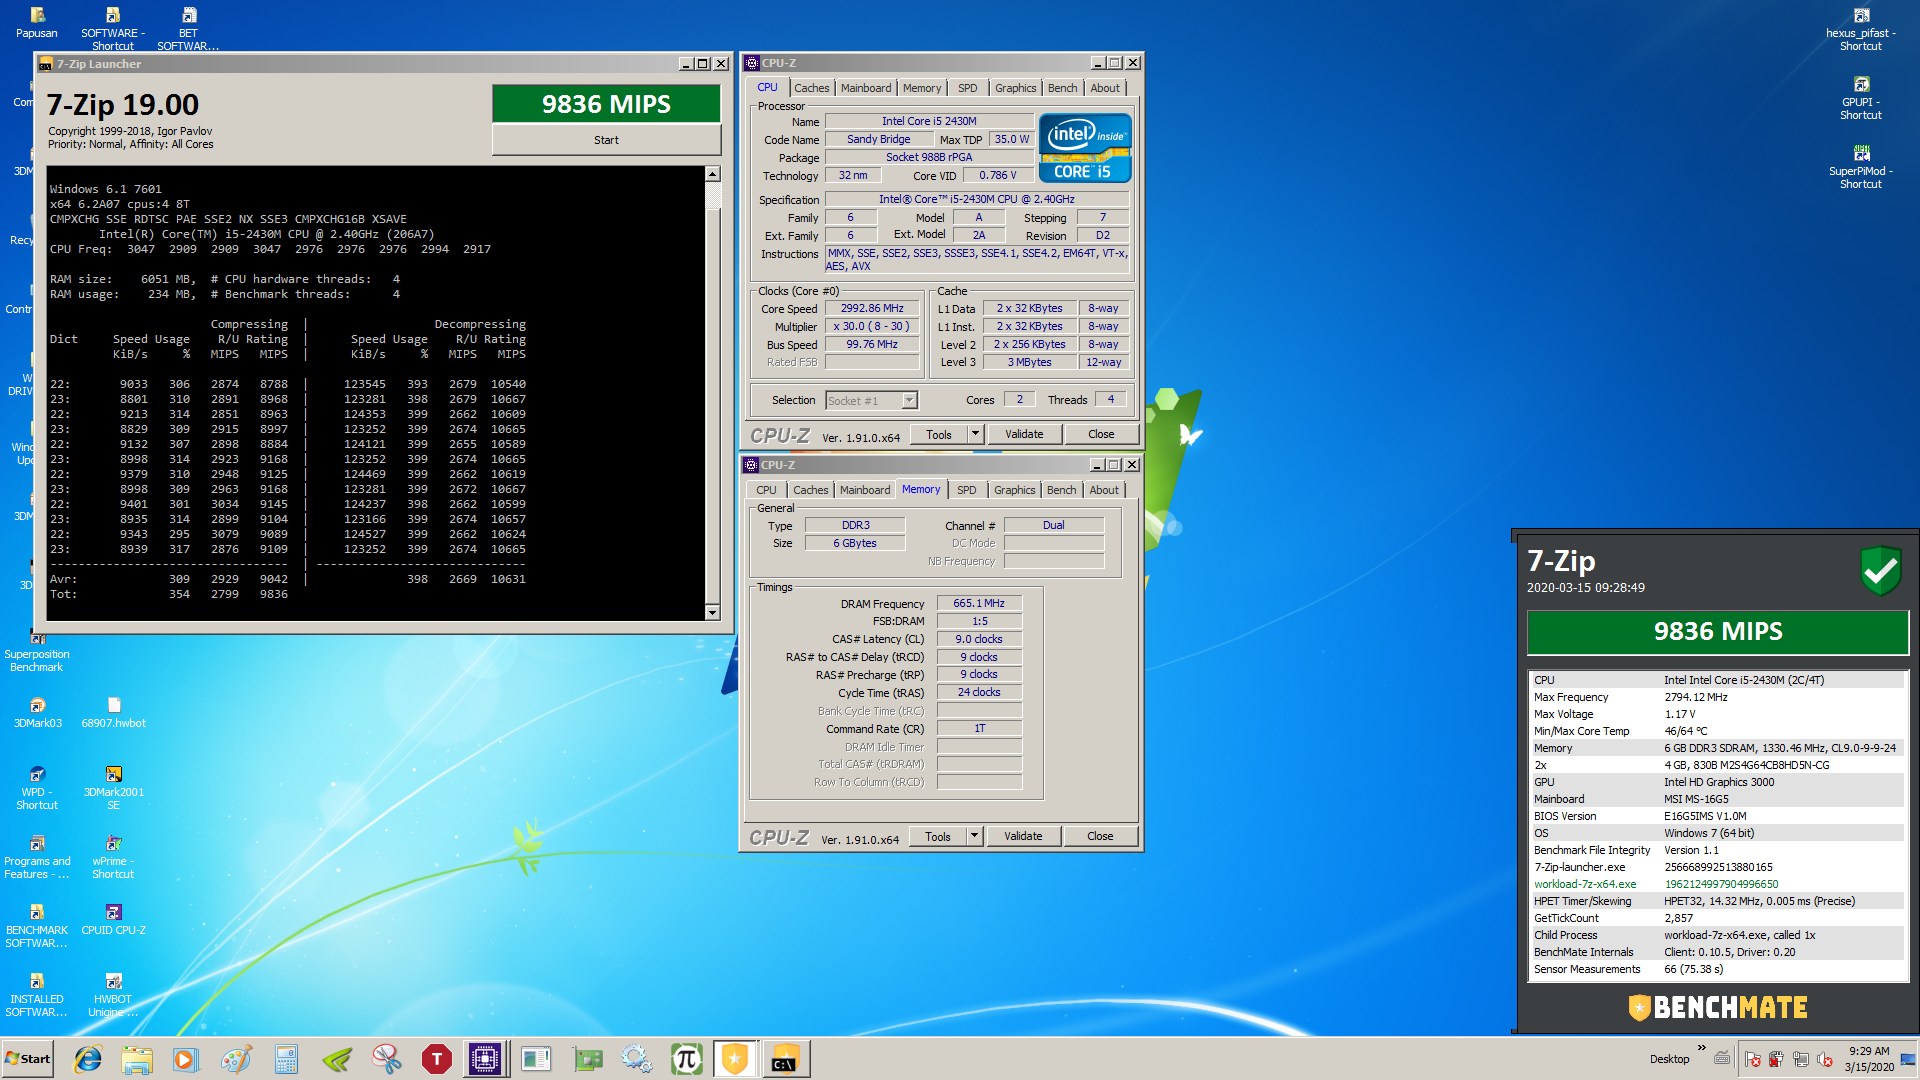Click Start button in 7-Zip Launcher

606,140
